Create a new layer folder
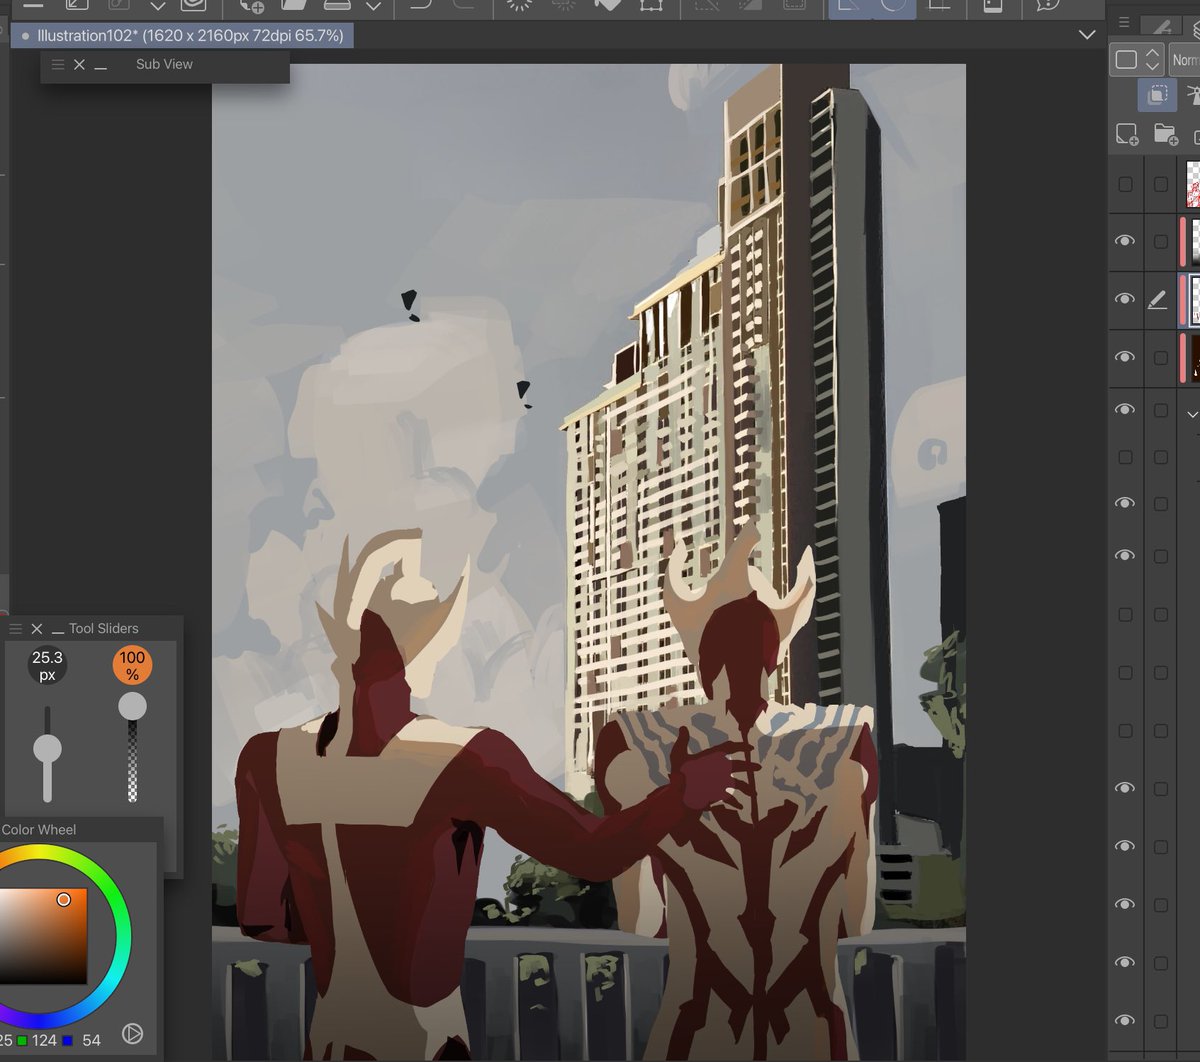 click(1165, 134)
